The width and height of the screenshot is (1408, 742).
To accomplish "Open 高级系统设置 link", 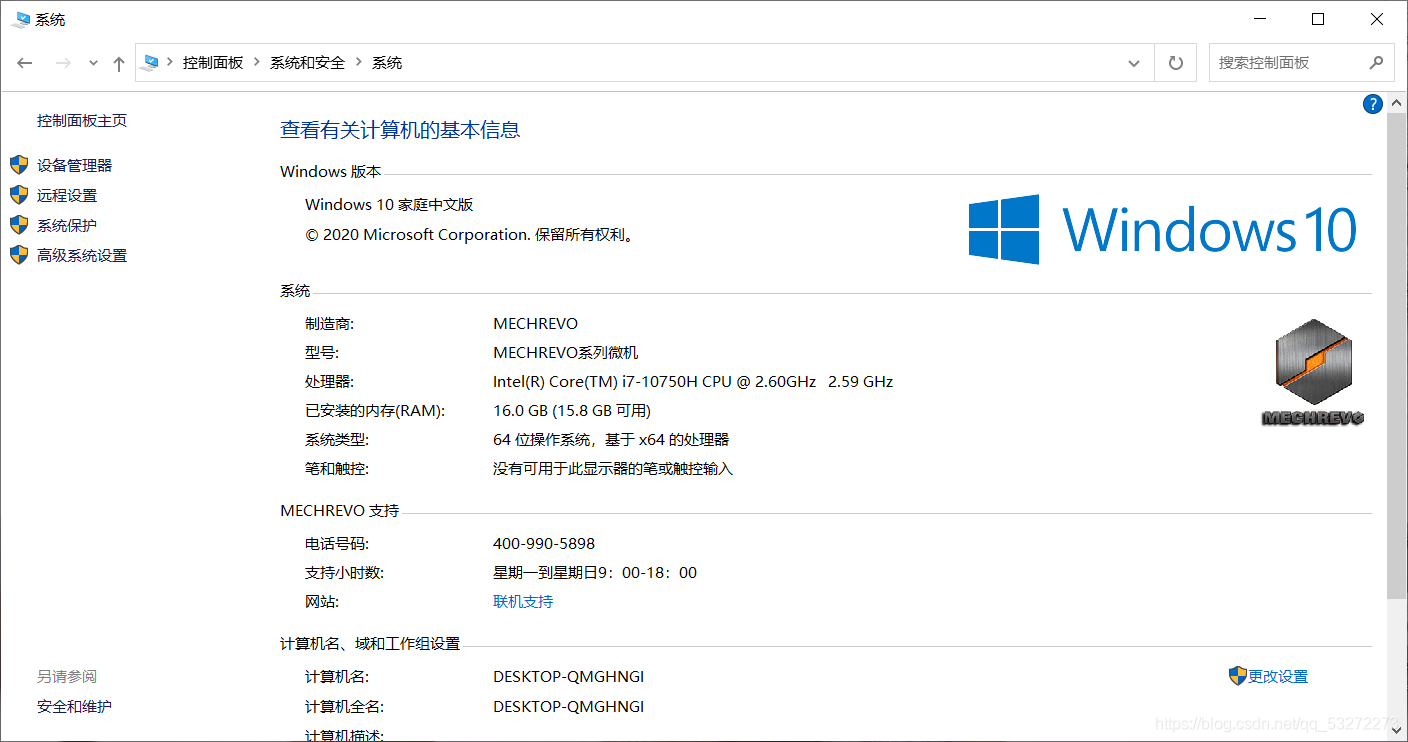I will tap(82, 255).
